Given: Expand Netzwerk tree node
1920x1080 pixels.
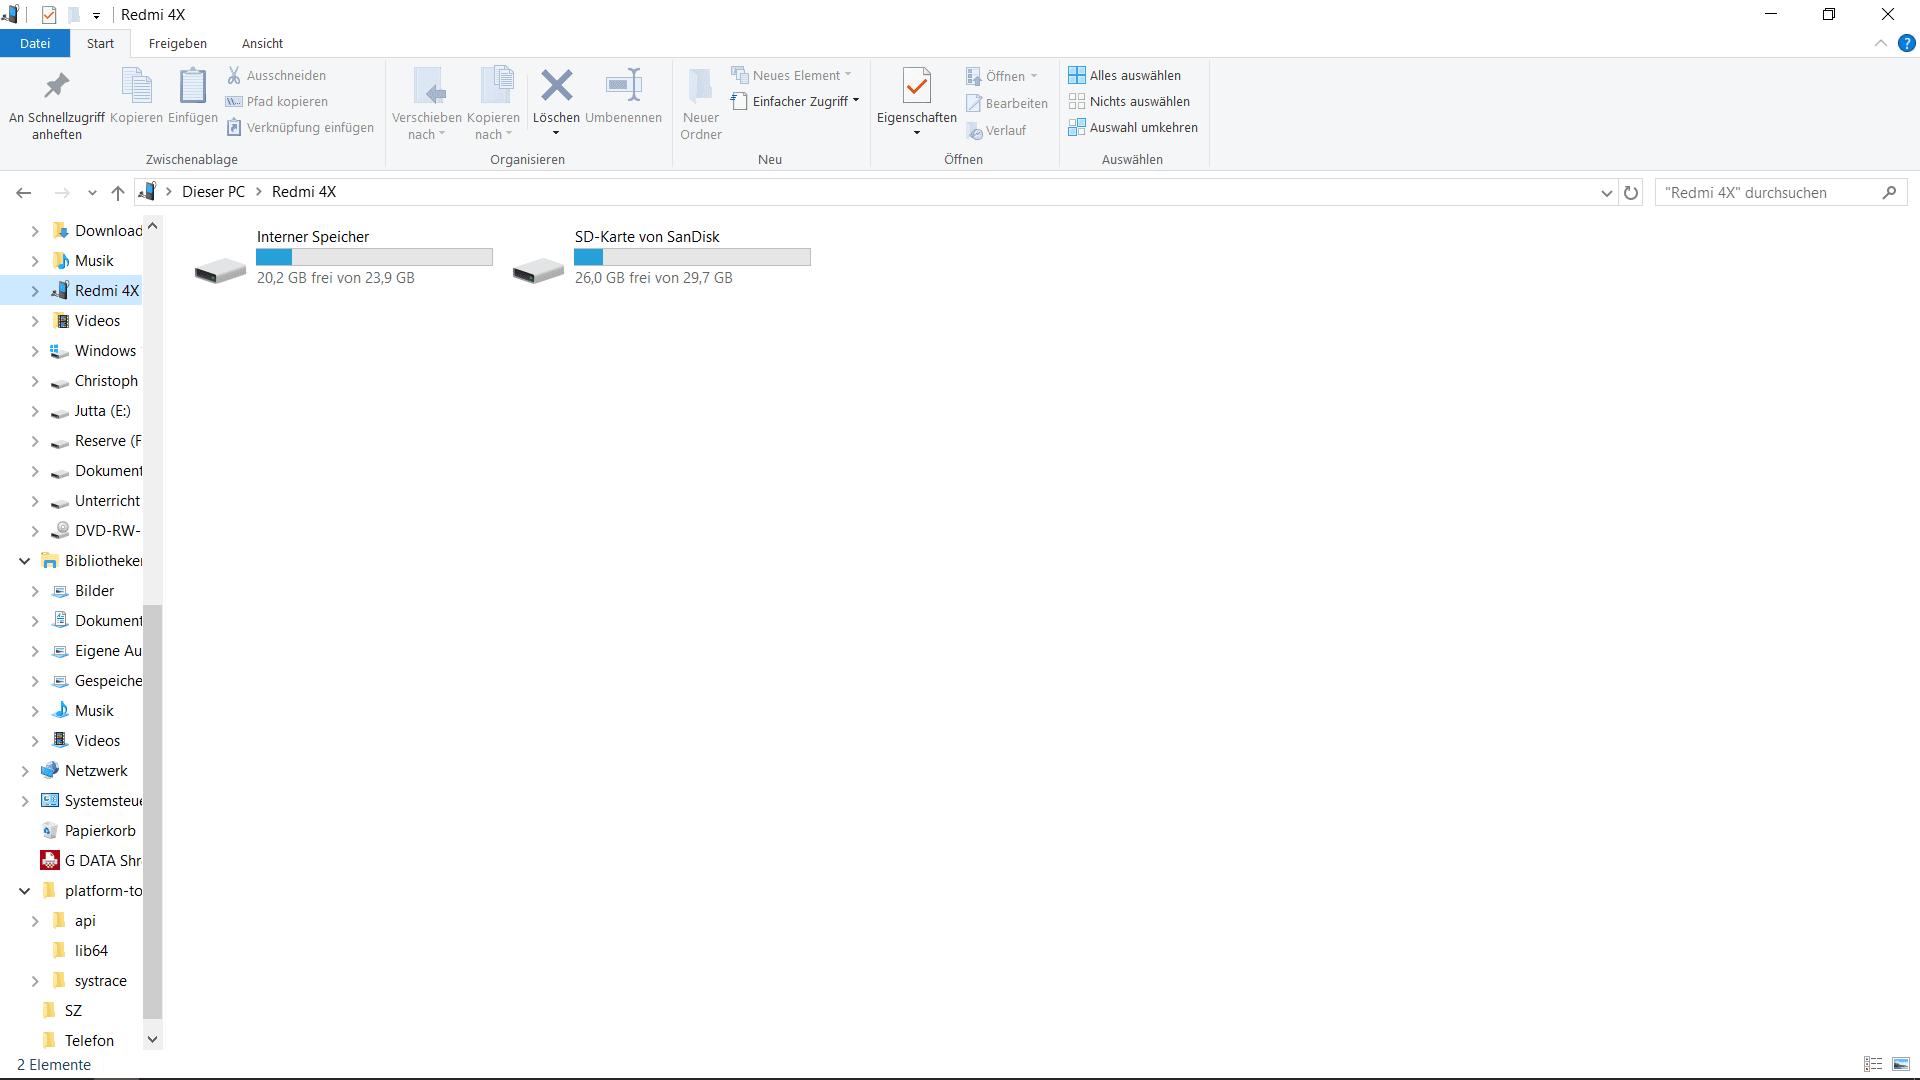Looking at the screenshot, I should 25,771.
